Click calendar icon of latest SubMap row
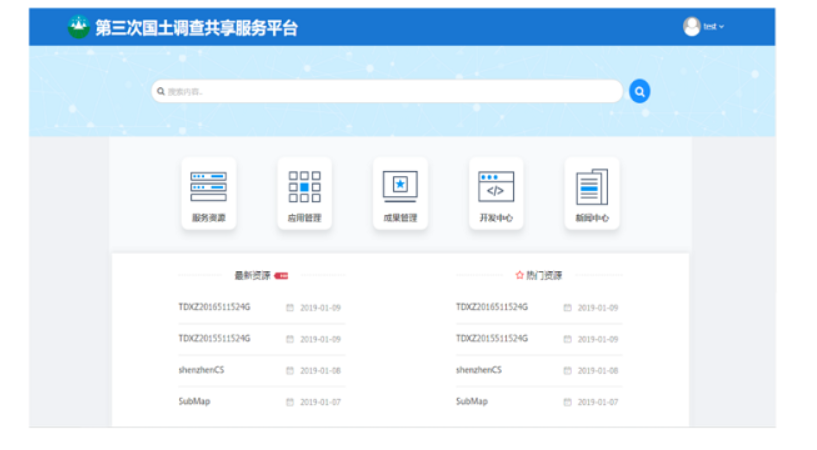The width and height of the screenshot is (817, 450). click(x=290, y=402)
